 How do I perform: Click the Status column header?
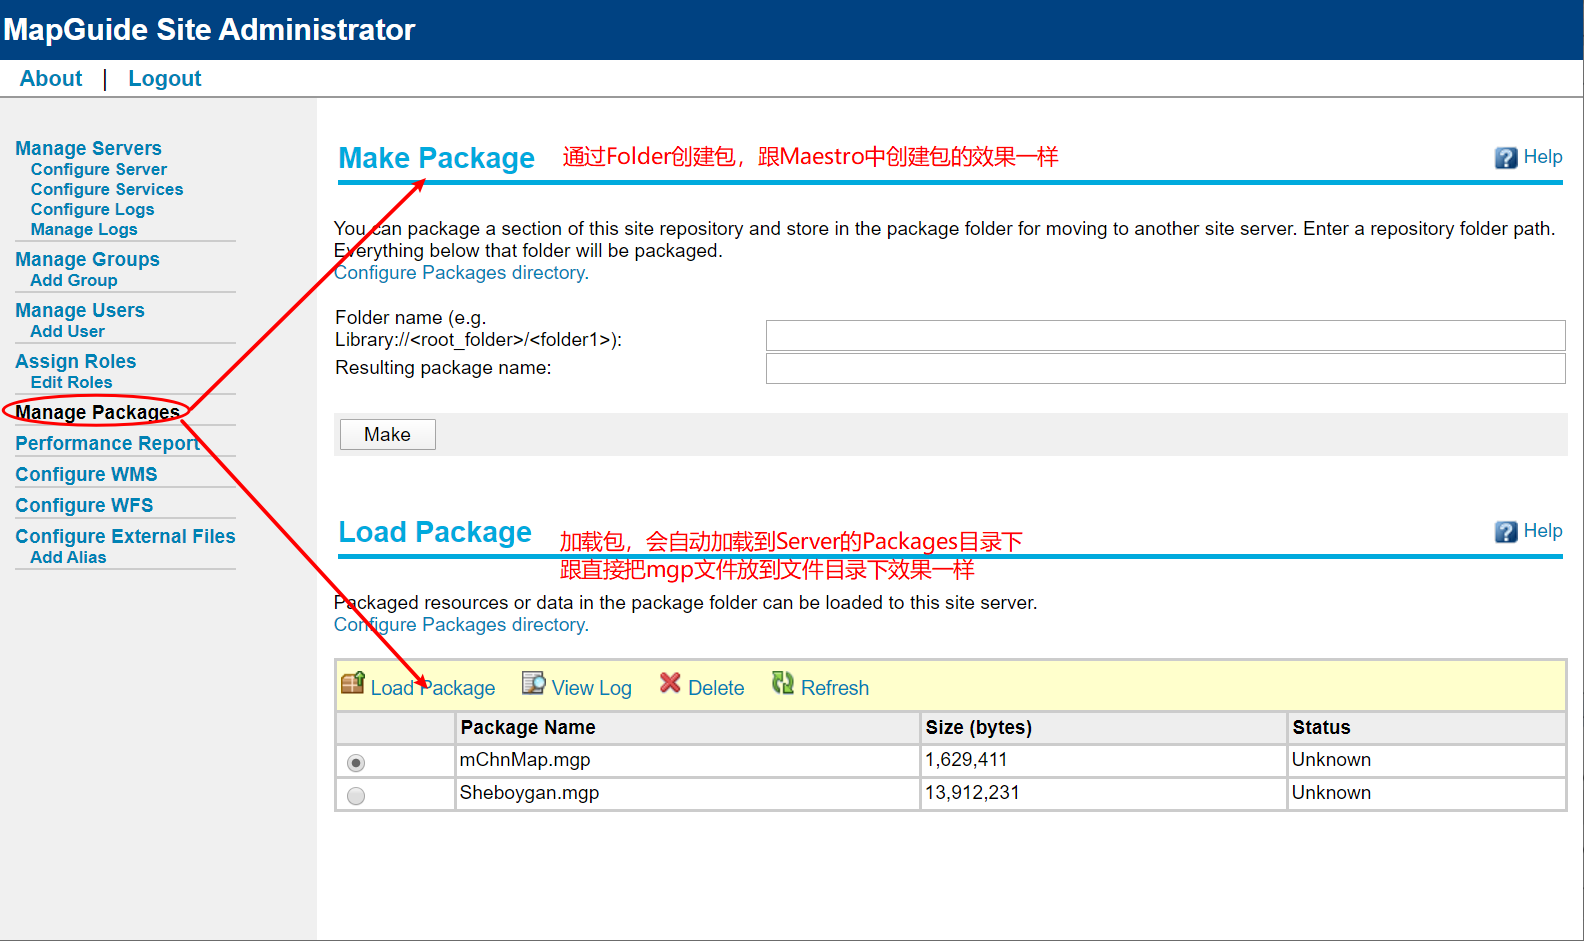point(1322,728)
